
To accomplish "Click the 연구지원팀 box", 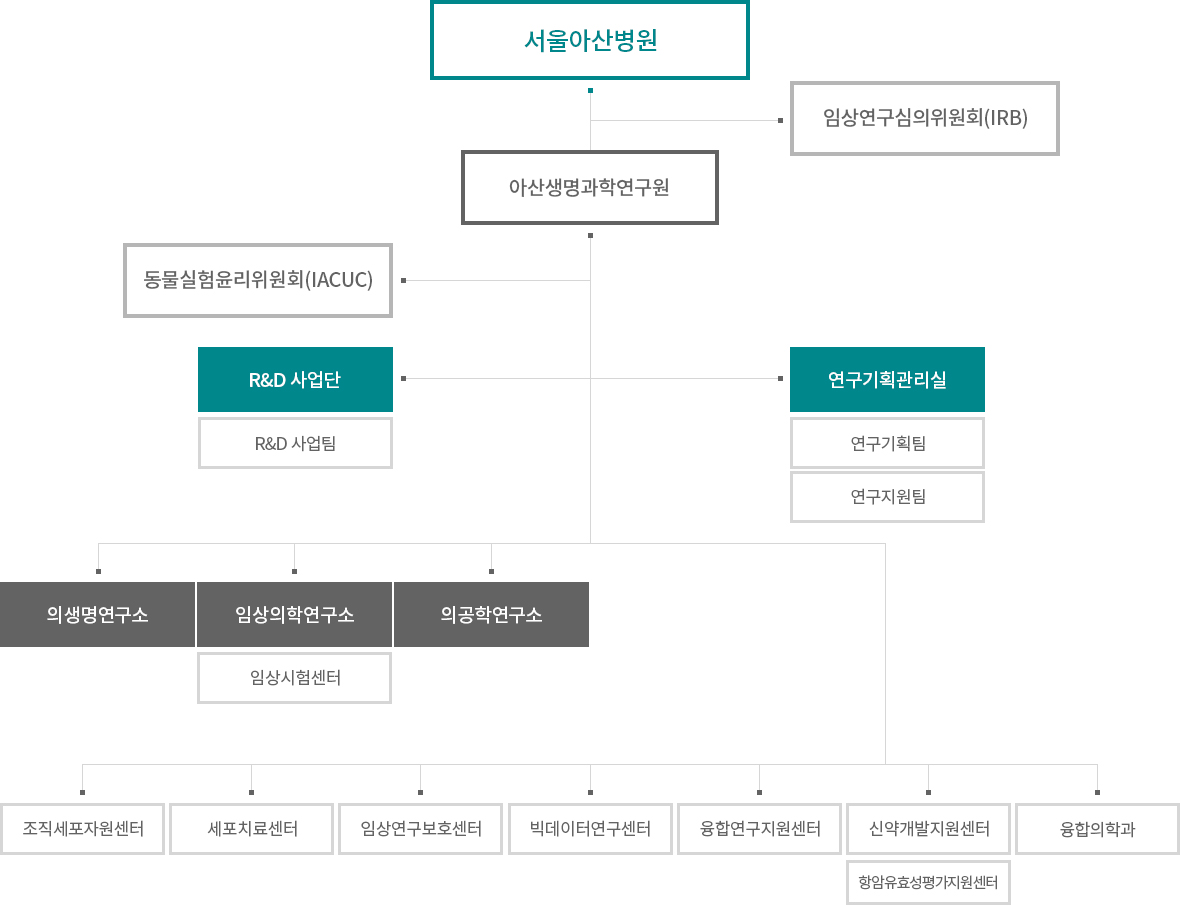I will pyautogui.click(x=887, y=497).
